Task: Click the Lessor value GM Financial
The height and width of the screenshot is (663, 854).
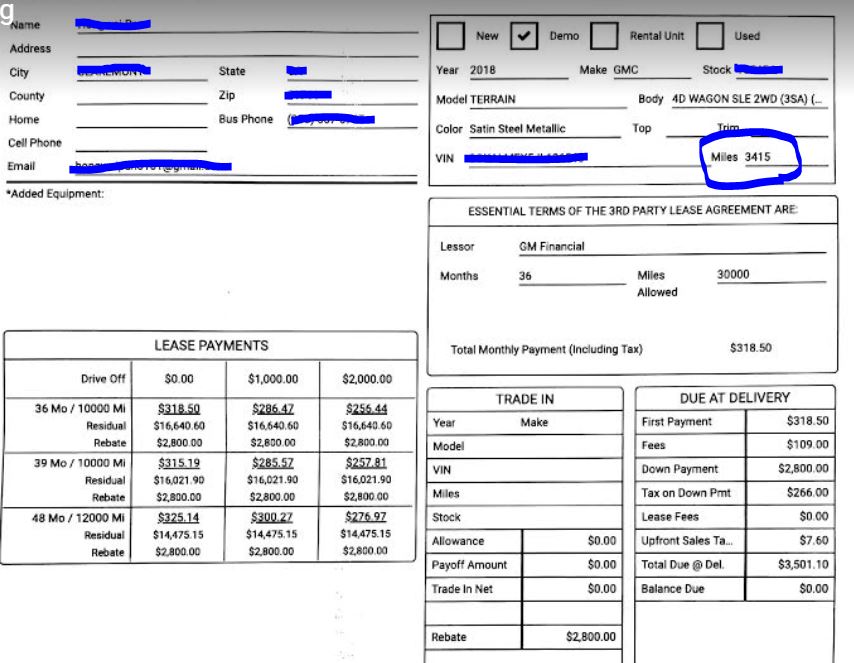Action: click(x=552, y=247)
